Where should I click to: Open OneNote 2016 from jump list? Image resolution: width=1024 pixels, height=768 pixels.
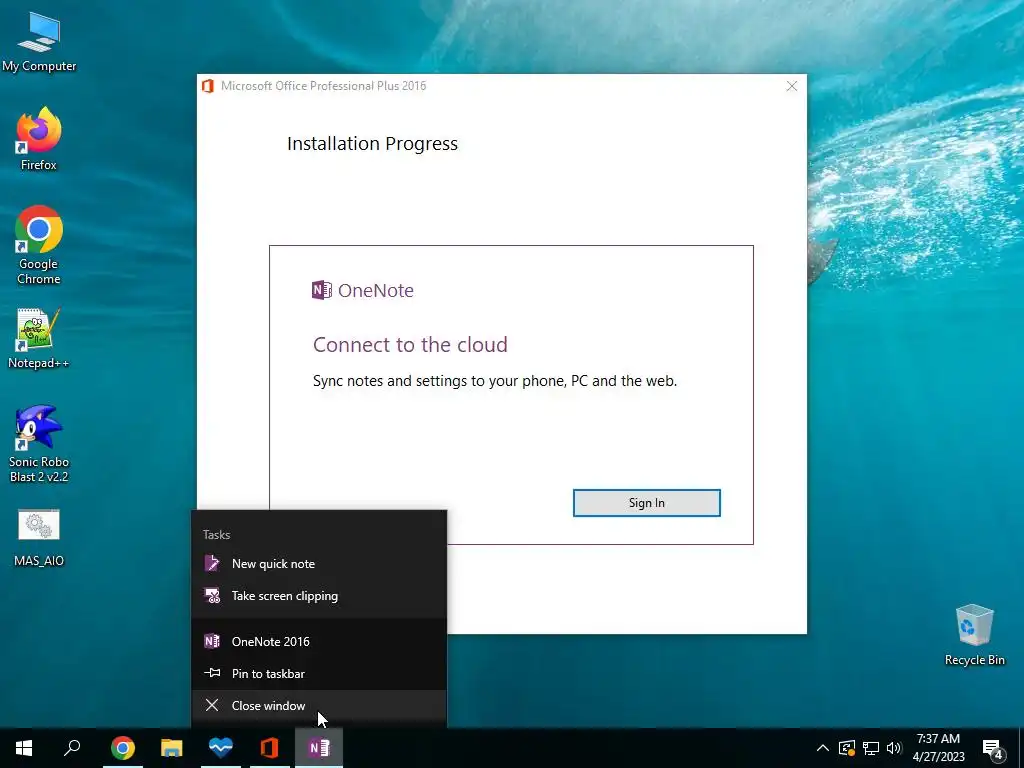click(319, 641)
